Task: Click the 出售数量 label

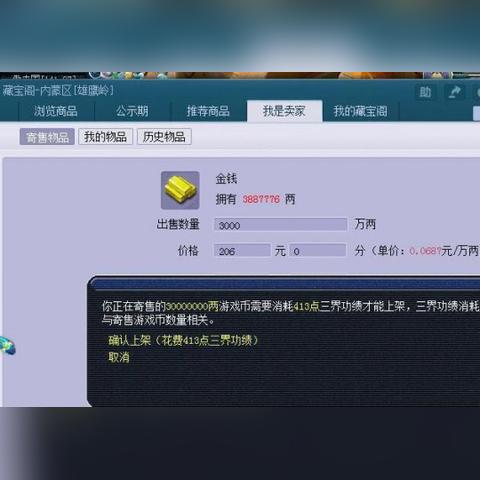Action: tap(178, 224)
